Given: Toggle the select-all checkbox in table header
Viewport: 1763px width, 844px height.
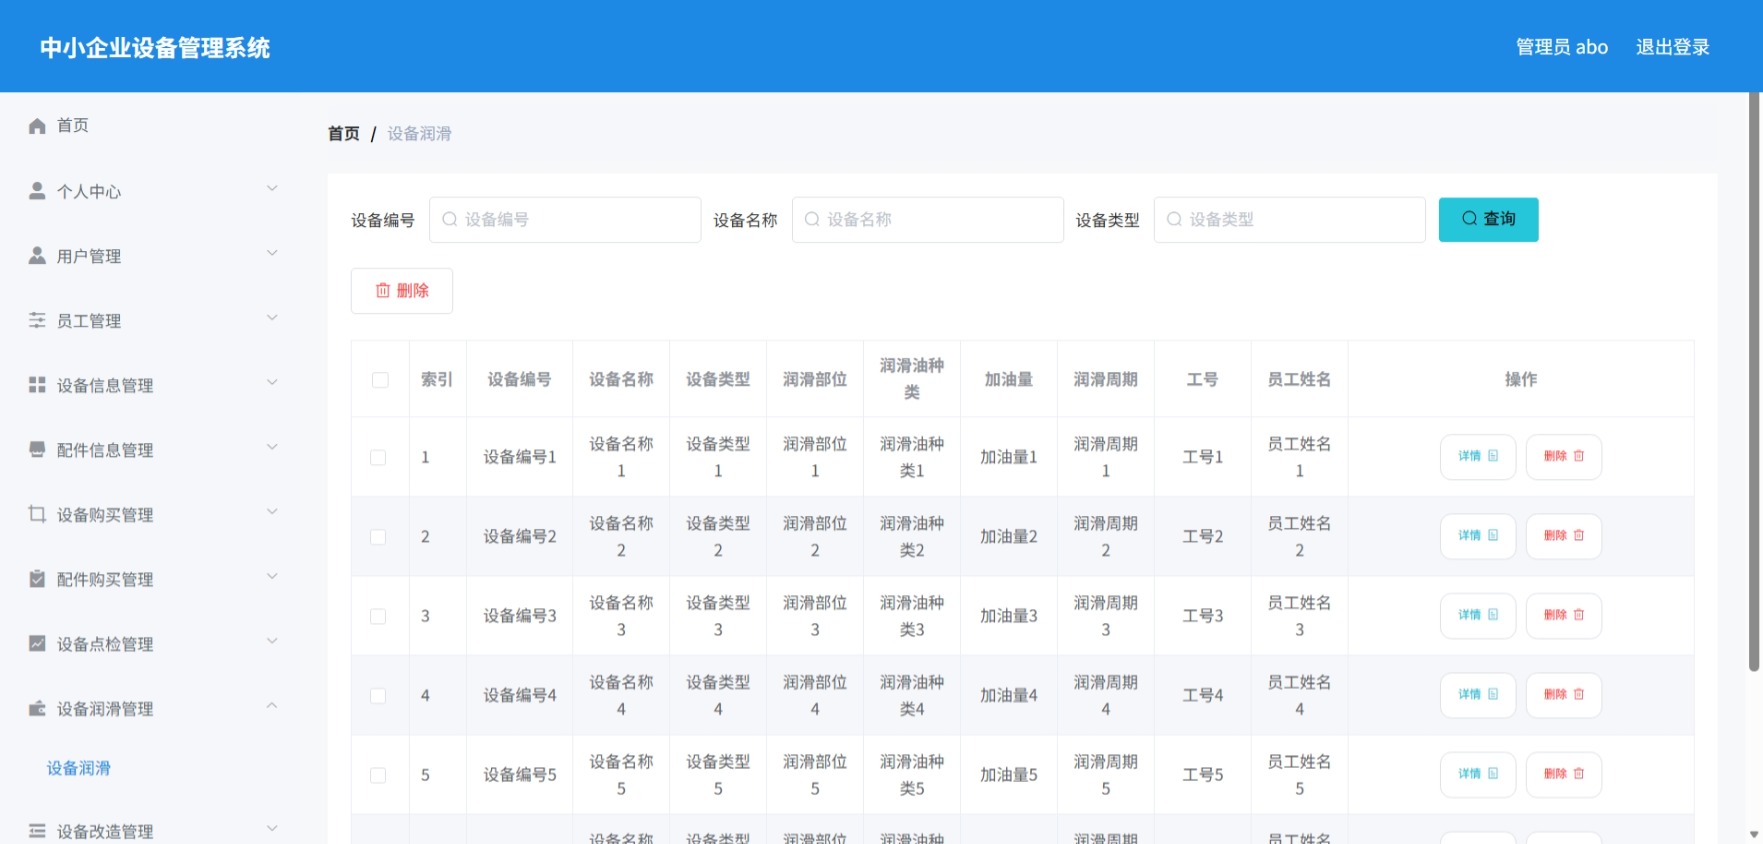Looking at the screenshot, I should 380,380.
